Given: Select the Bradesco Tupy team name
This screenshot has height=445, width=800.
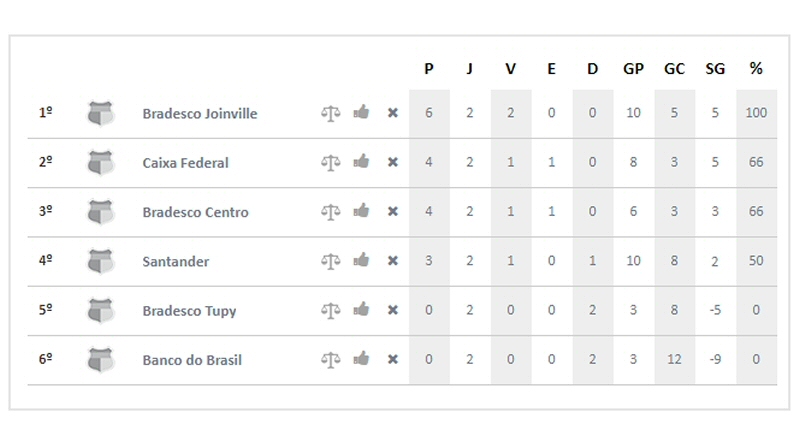Looking at the screenshot, I should tap(189, 311).
